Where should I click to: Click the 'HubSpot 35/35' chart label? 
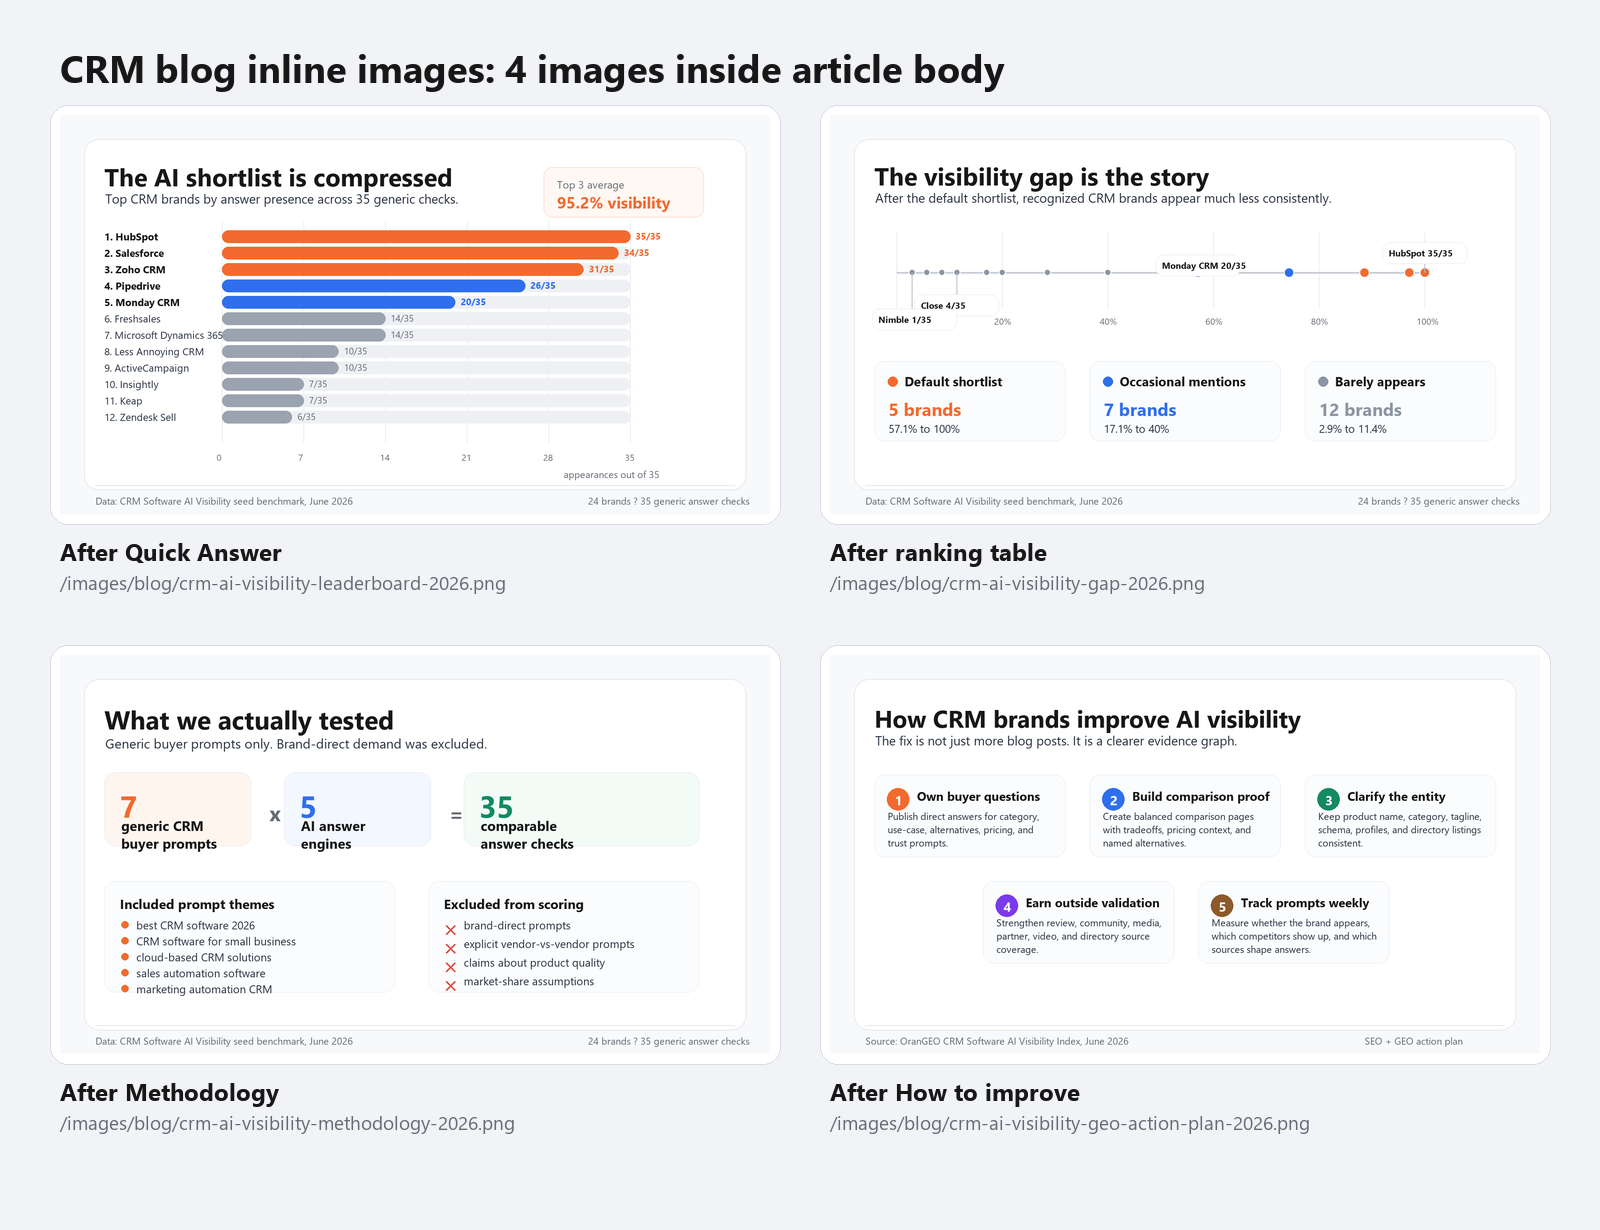tap(1420, 253)
